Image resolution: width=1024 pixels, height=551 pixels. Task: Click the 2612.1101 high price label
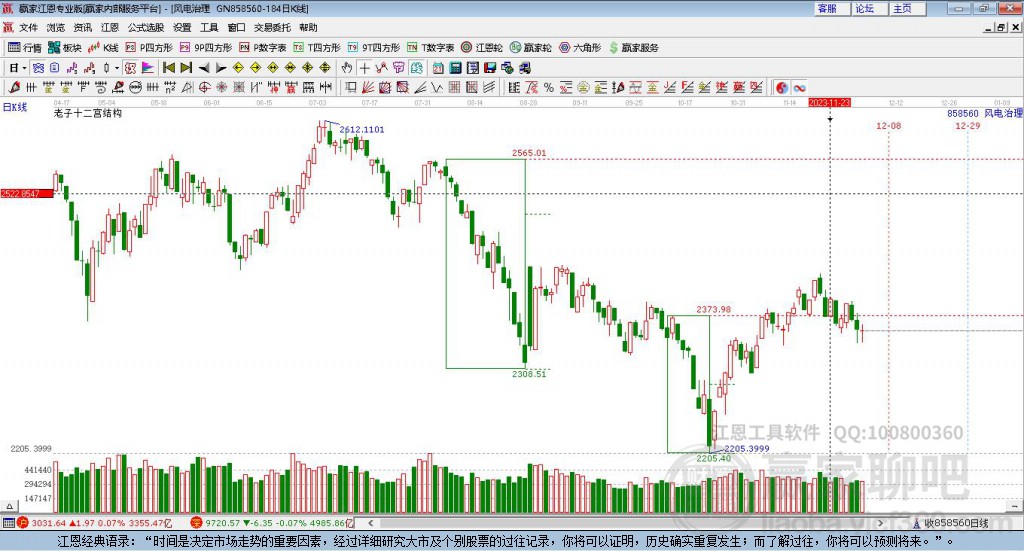tap(362, 129)
